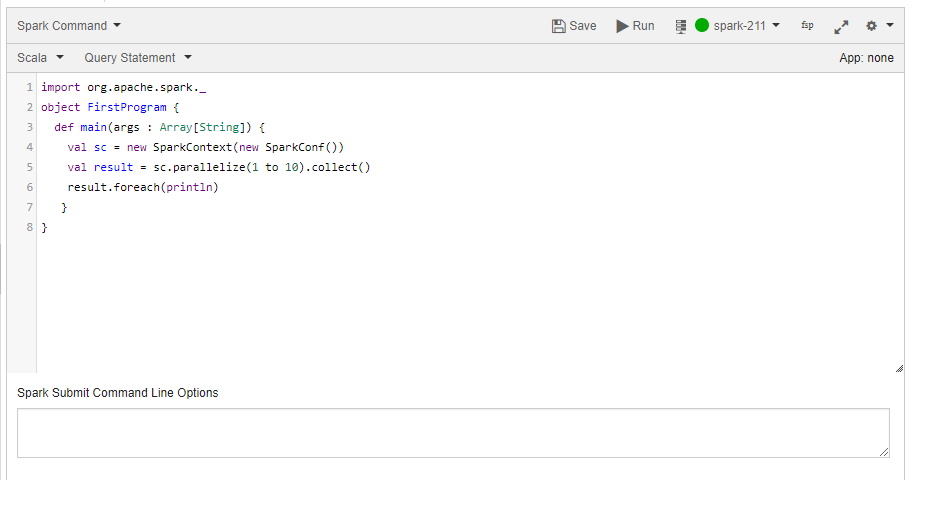Screen dimensions: 936x510
Task: Open the Spark Command type dropdown
Action: pos(69,26)
